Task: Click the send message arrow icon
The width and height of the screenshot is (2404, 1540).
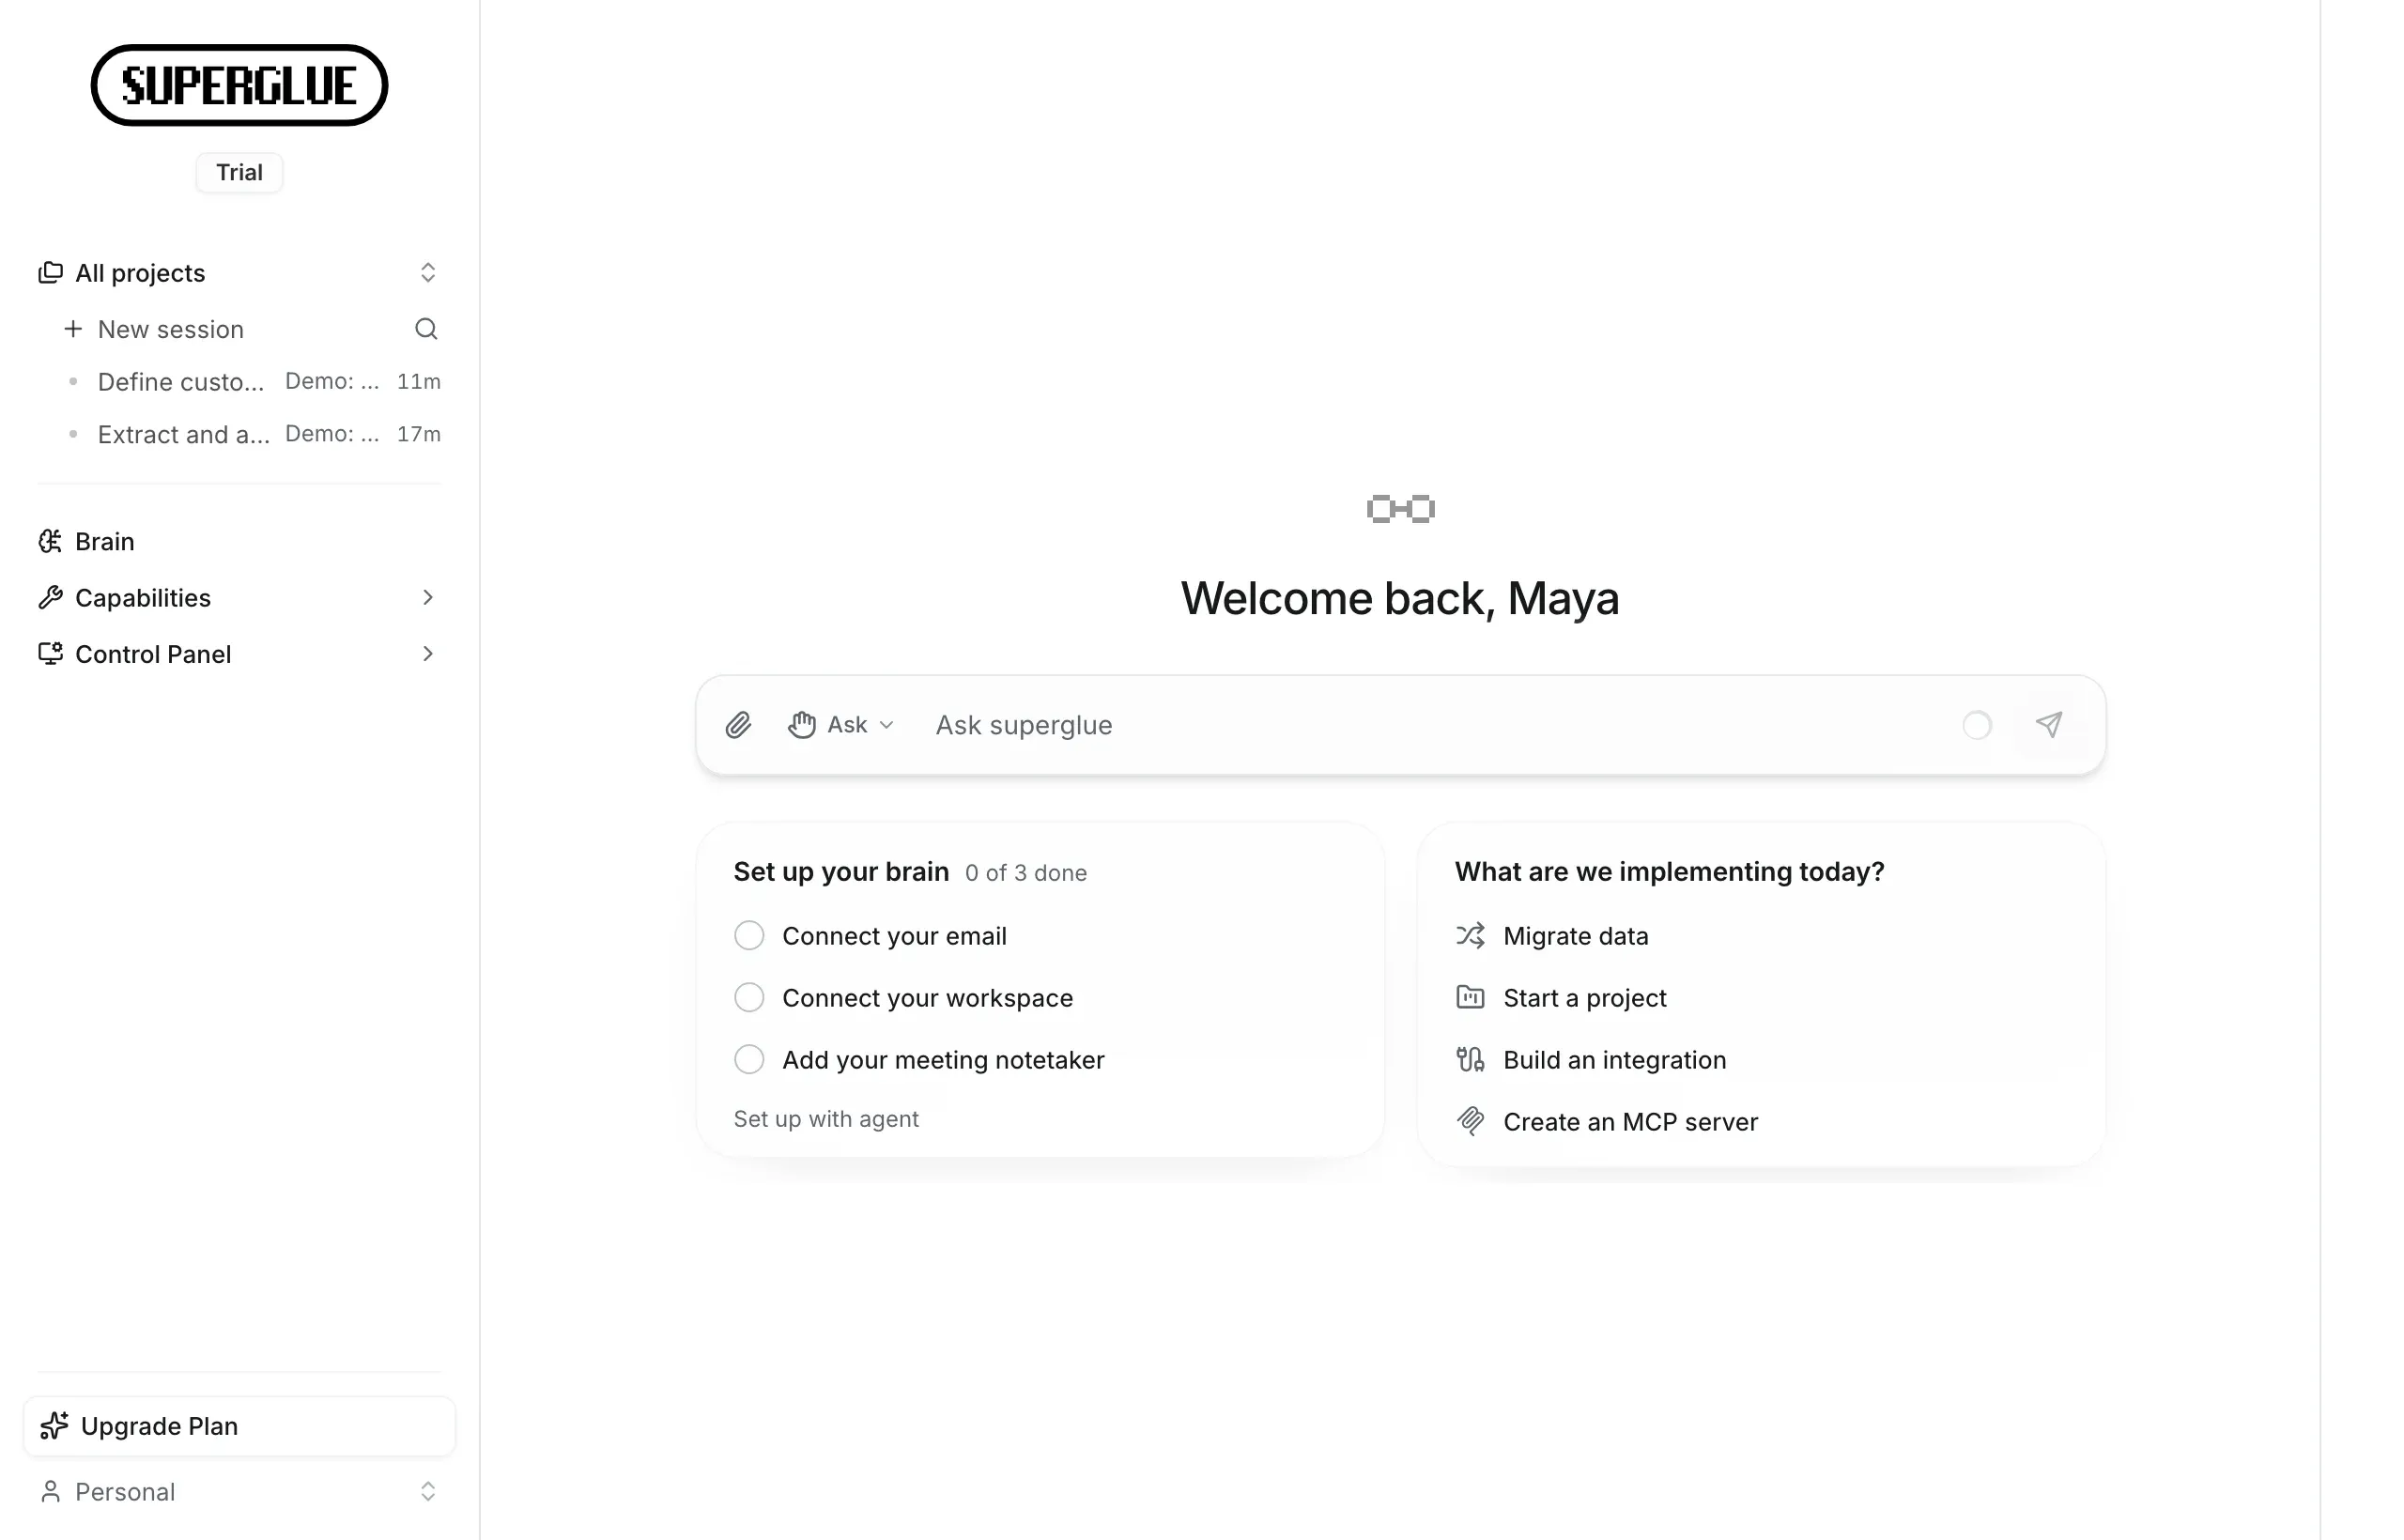Action: click(x=2049, y=725)
